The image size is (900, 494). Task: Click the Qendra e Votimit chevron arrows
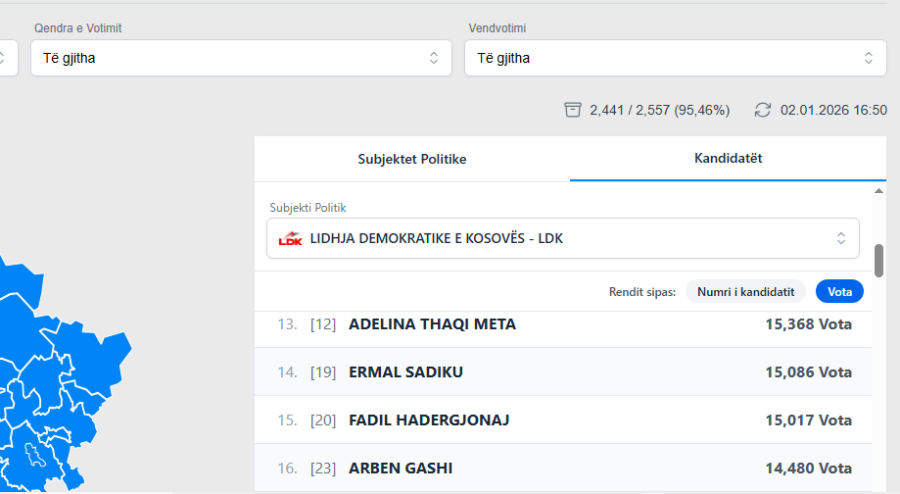pyautogui.click(x=434, y=58)
